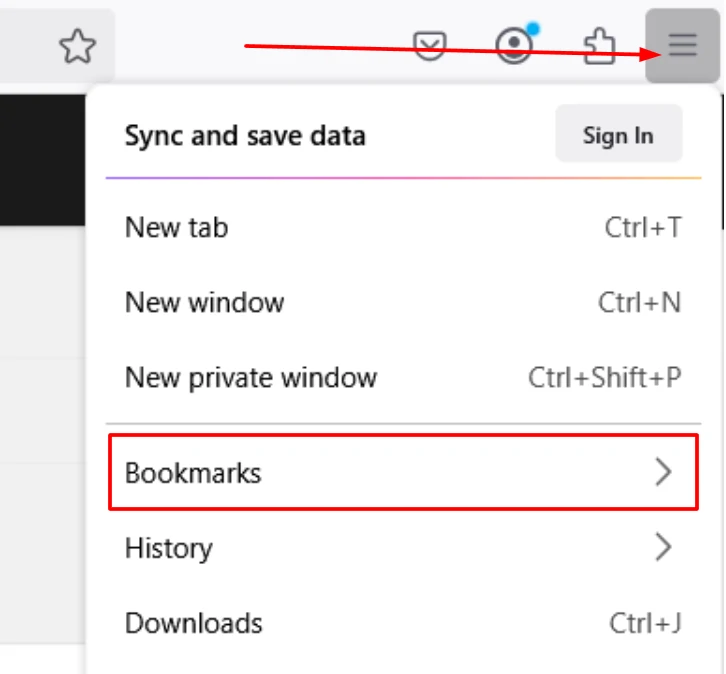Close the hamburger application menu button
The width and height of the screenshot is (726, 674).
coord(682,45)
